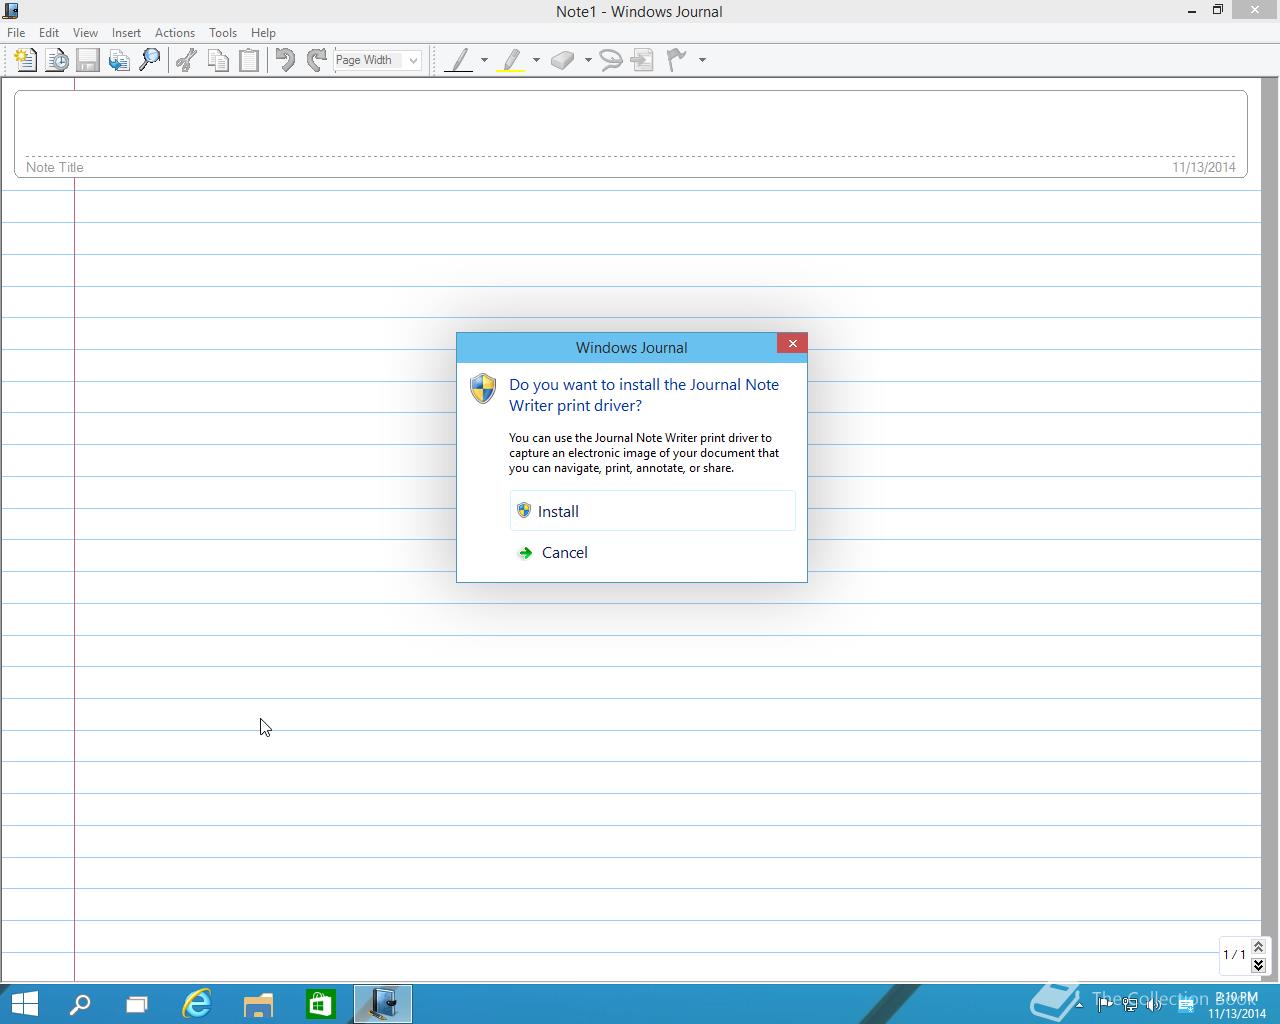Open the View Recent Notes icon
The width and height of the screenshot is (1280, 1024).
pos(57,60)
